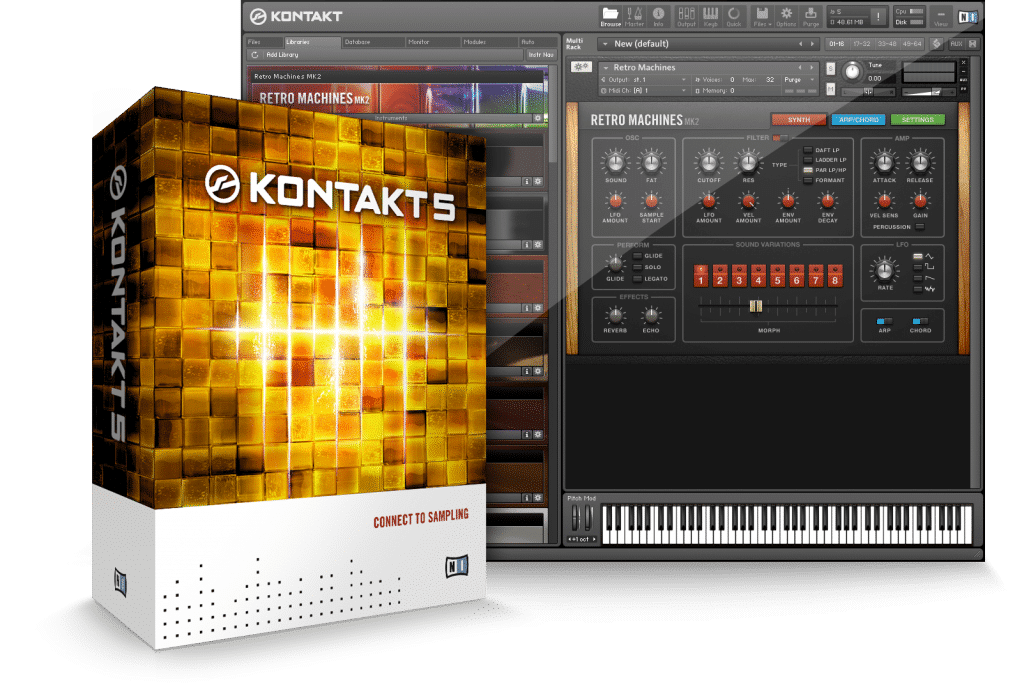Screen dimensions: 1024x689
Task: Toggle the on-screen Keyboard icon
Action: [711, 16]
